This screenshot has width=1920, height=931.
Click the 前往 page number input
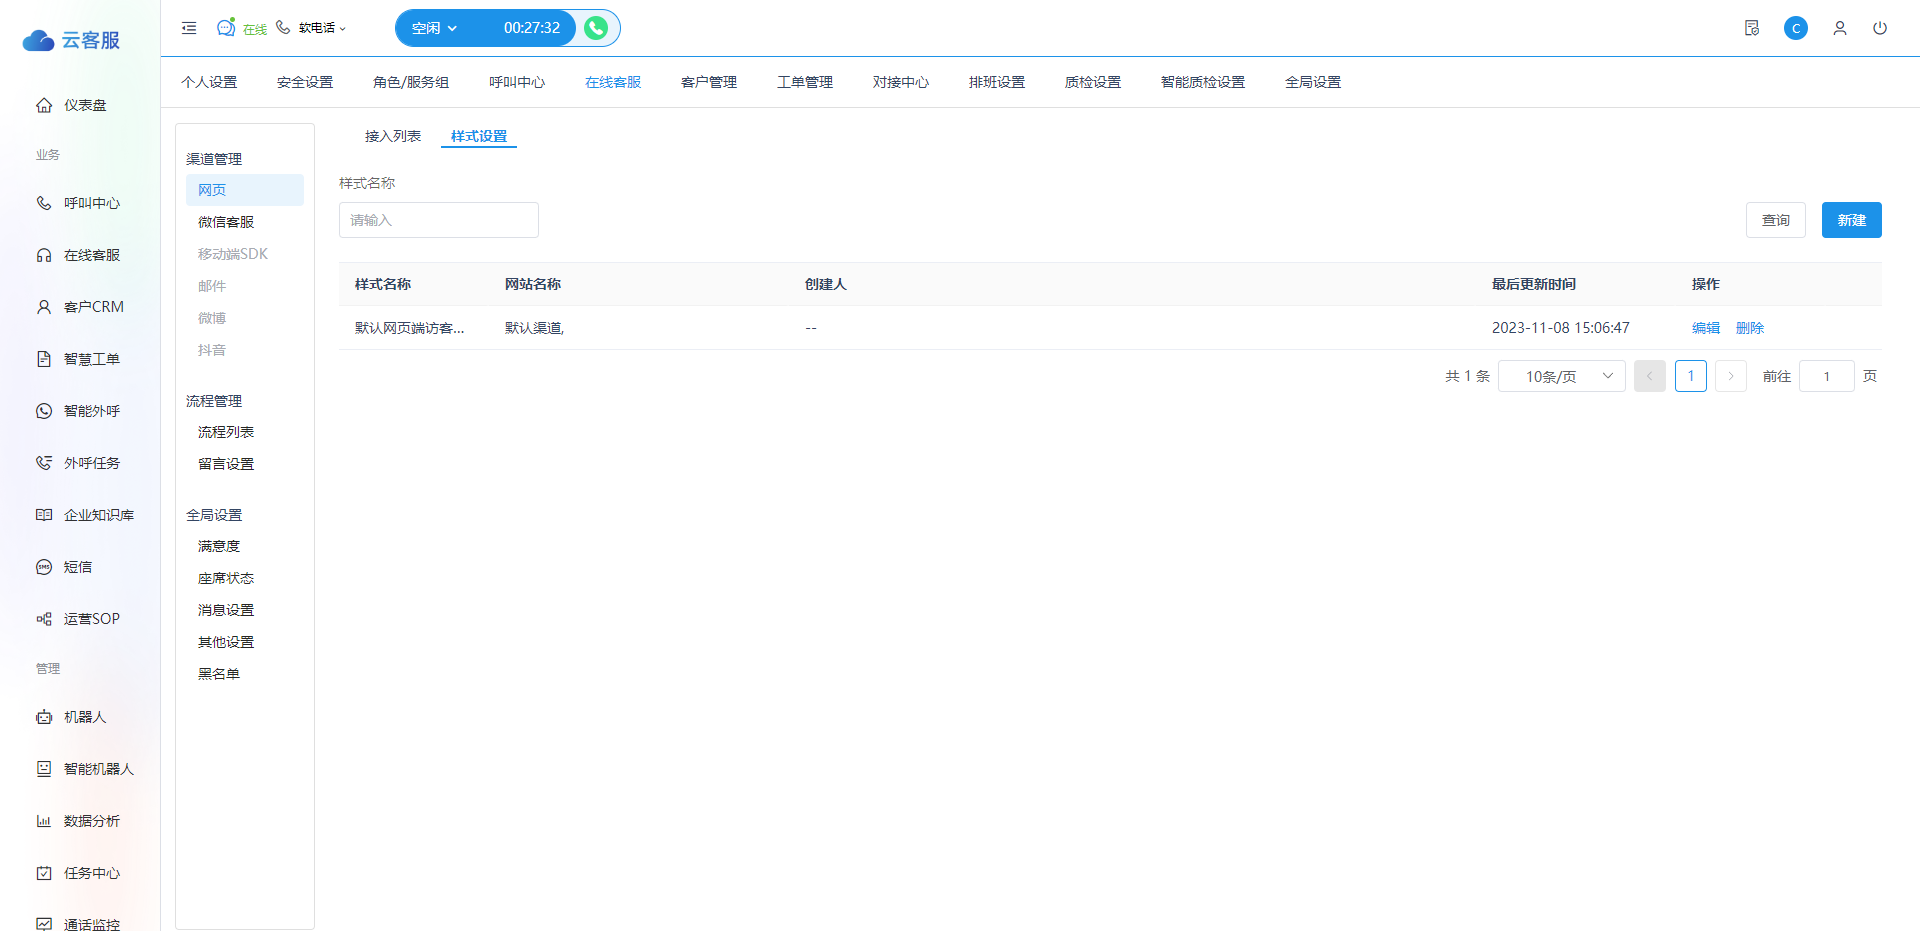pos(1827,376)
